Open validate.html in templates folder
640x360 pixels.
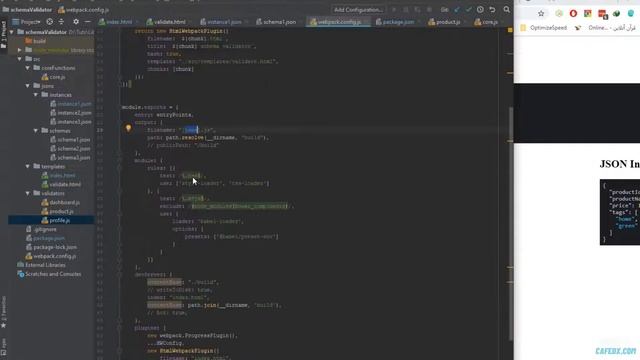pos(61,184)
